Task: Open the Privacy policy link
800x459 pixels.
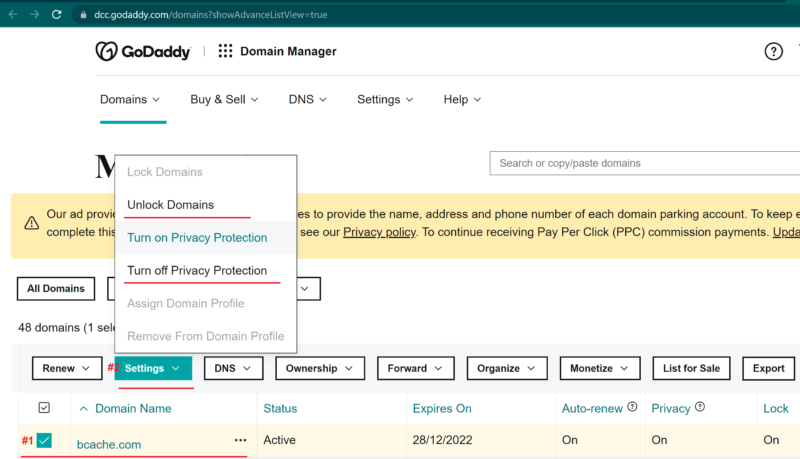Action: point(379,232)
